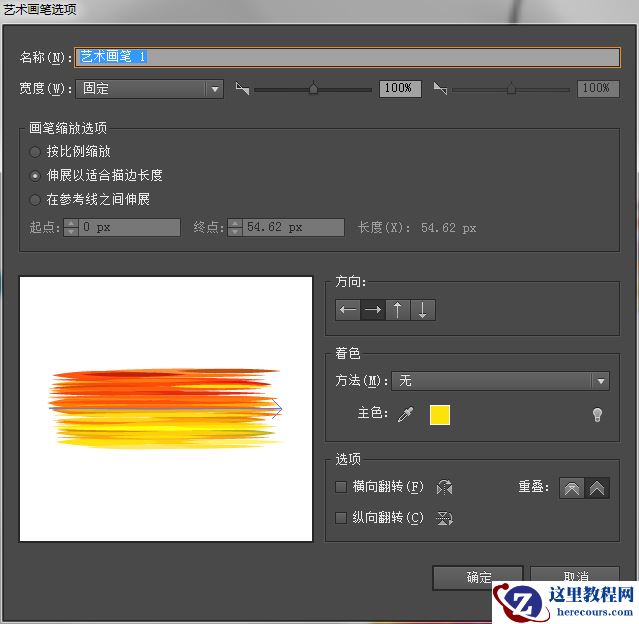Viewport: 639px width, 624px height.
Task: Select the 在参考线之间伸展 radio option
Action: coord(35,200)
